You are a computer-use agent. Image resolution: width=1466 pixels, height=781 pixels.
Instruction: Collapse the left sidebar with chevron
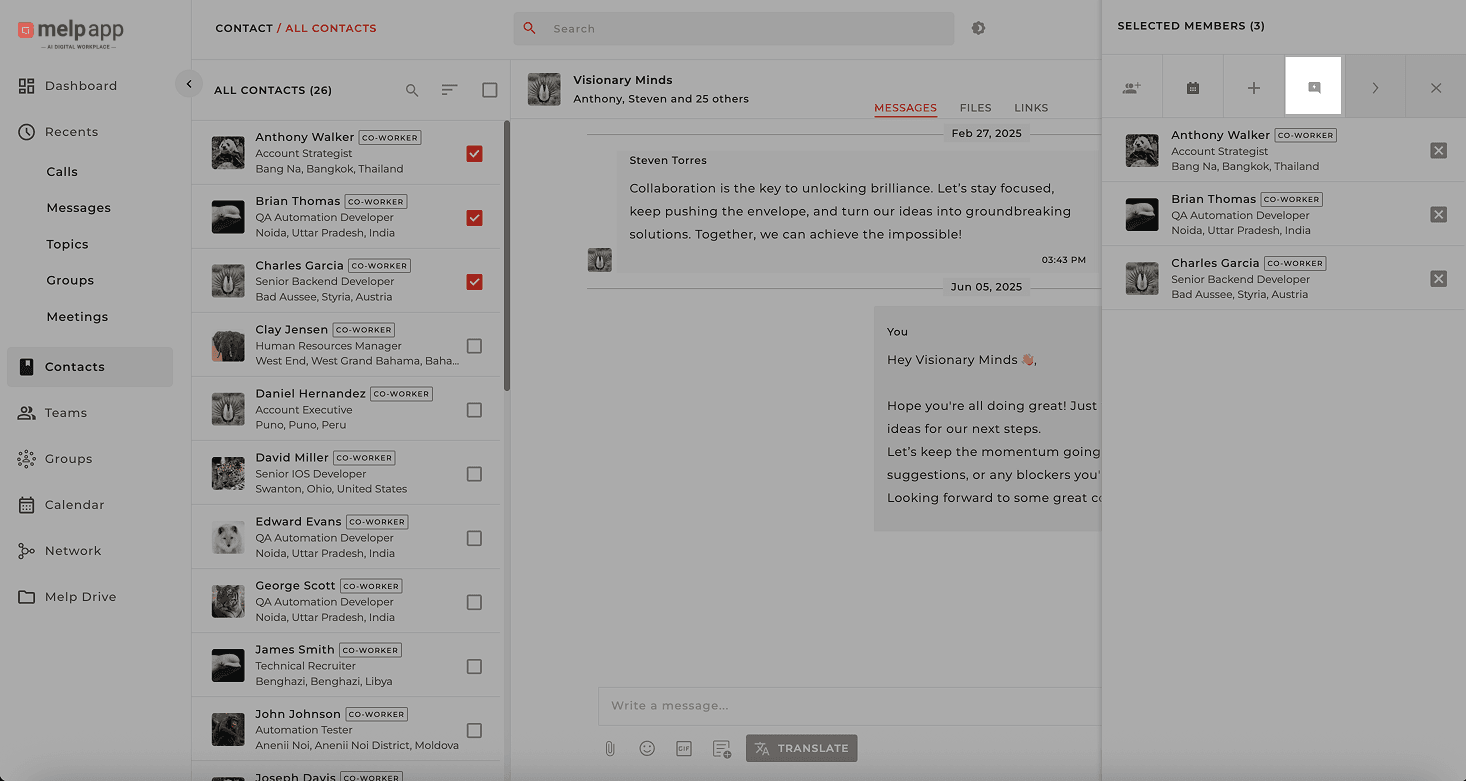tap(189, 84)
